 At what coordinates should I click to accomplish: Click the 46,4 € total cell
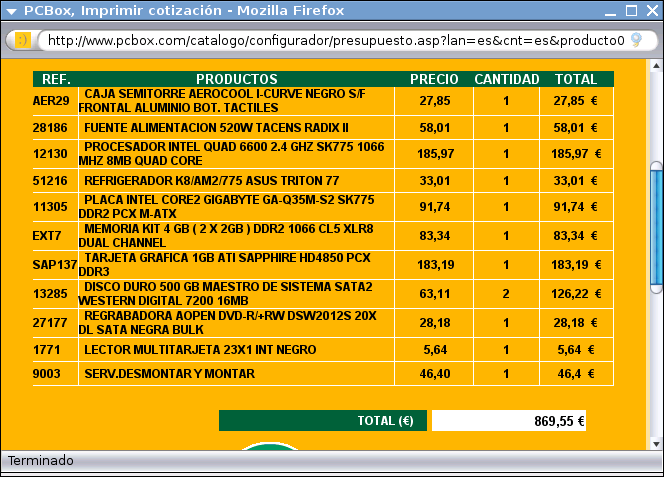[576, 374]
